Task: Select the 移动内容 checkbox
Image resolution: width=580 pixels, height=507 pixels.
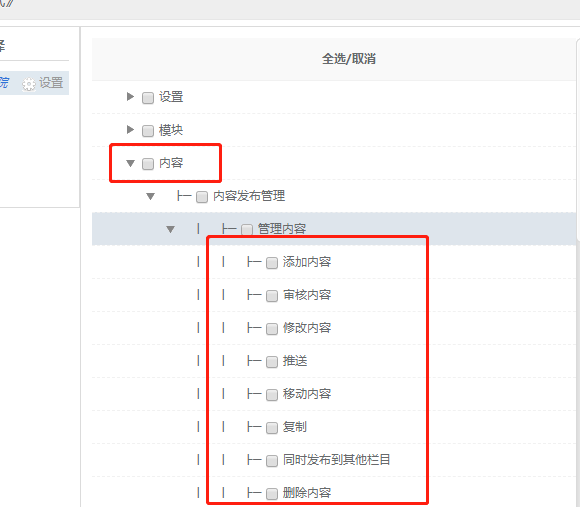Action: coord(272,395)
